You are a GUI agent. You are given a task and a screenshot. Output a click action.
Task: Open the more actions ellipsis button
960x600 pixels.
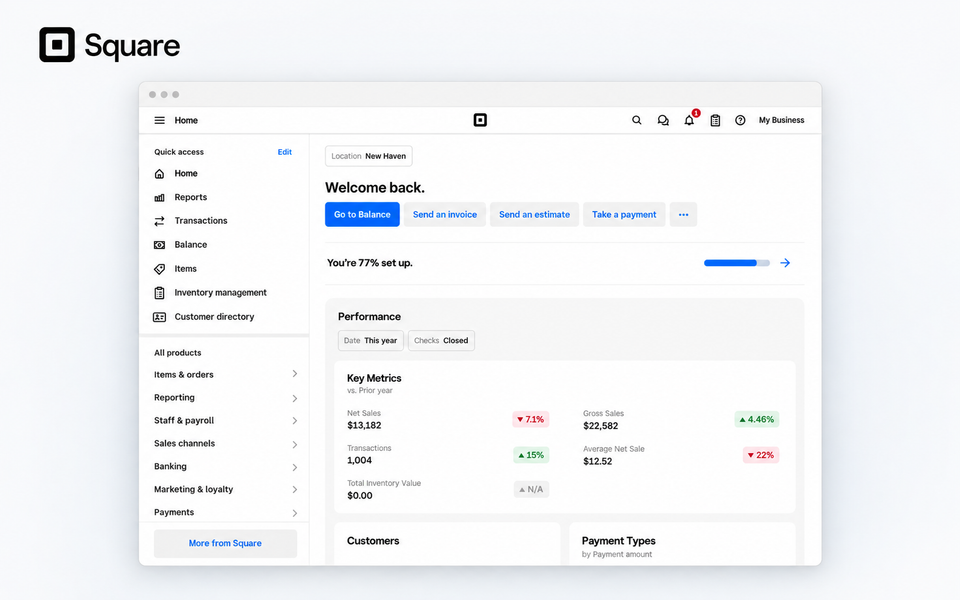(x=683, y=214)
